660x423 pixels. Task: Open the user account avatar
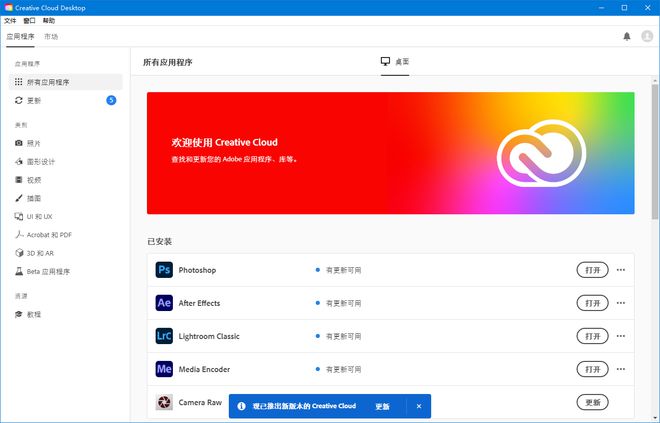647,37
